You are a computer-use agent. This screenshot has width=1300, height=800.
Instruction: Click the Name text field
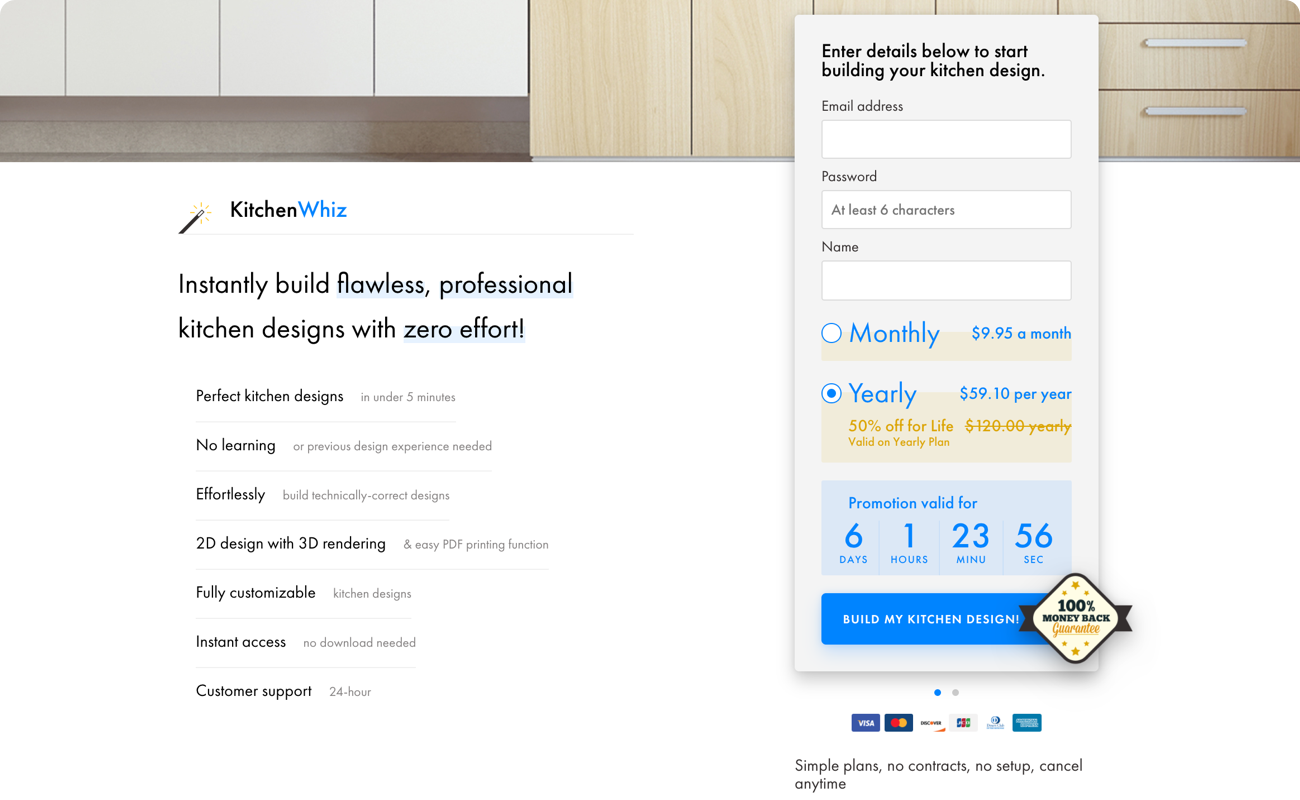[946, 280]
